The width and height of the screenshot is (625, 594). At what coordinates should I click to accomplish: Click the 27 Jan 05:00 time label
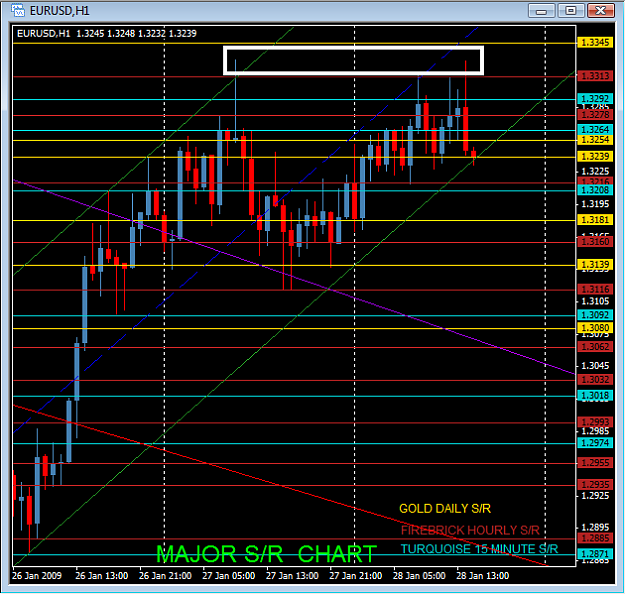[x=228, y=576]
